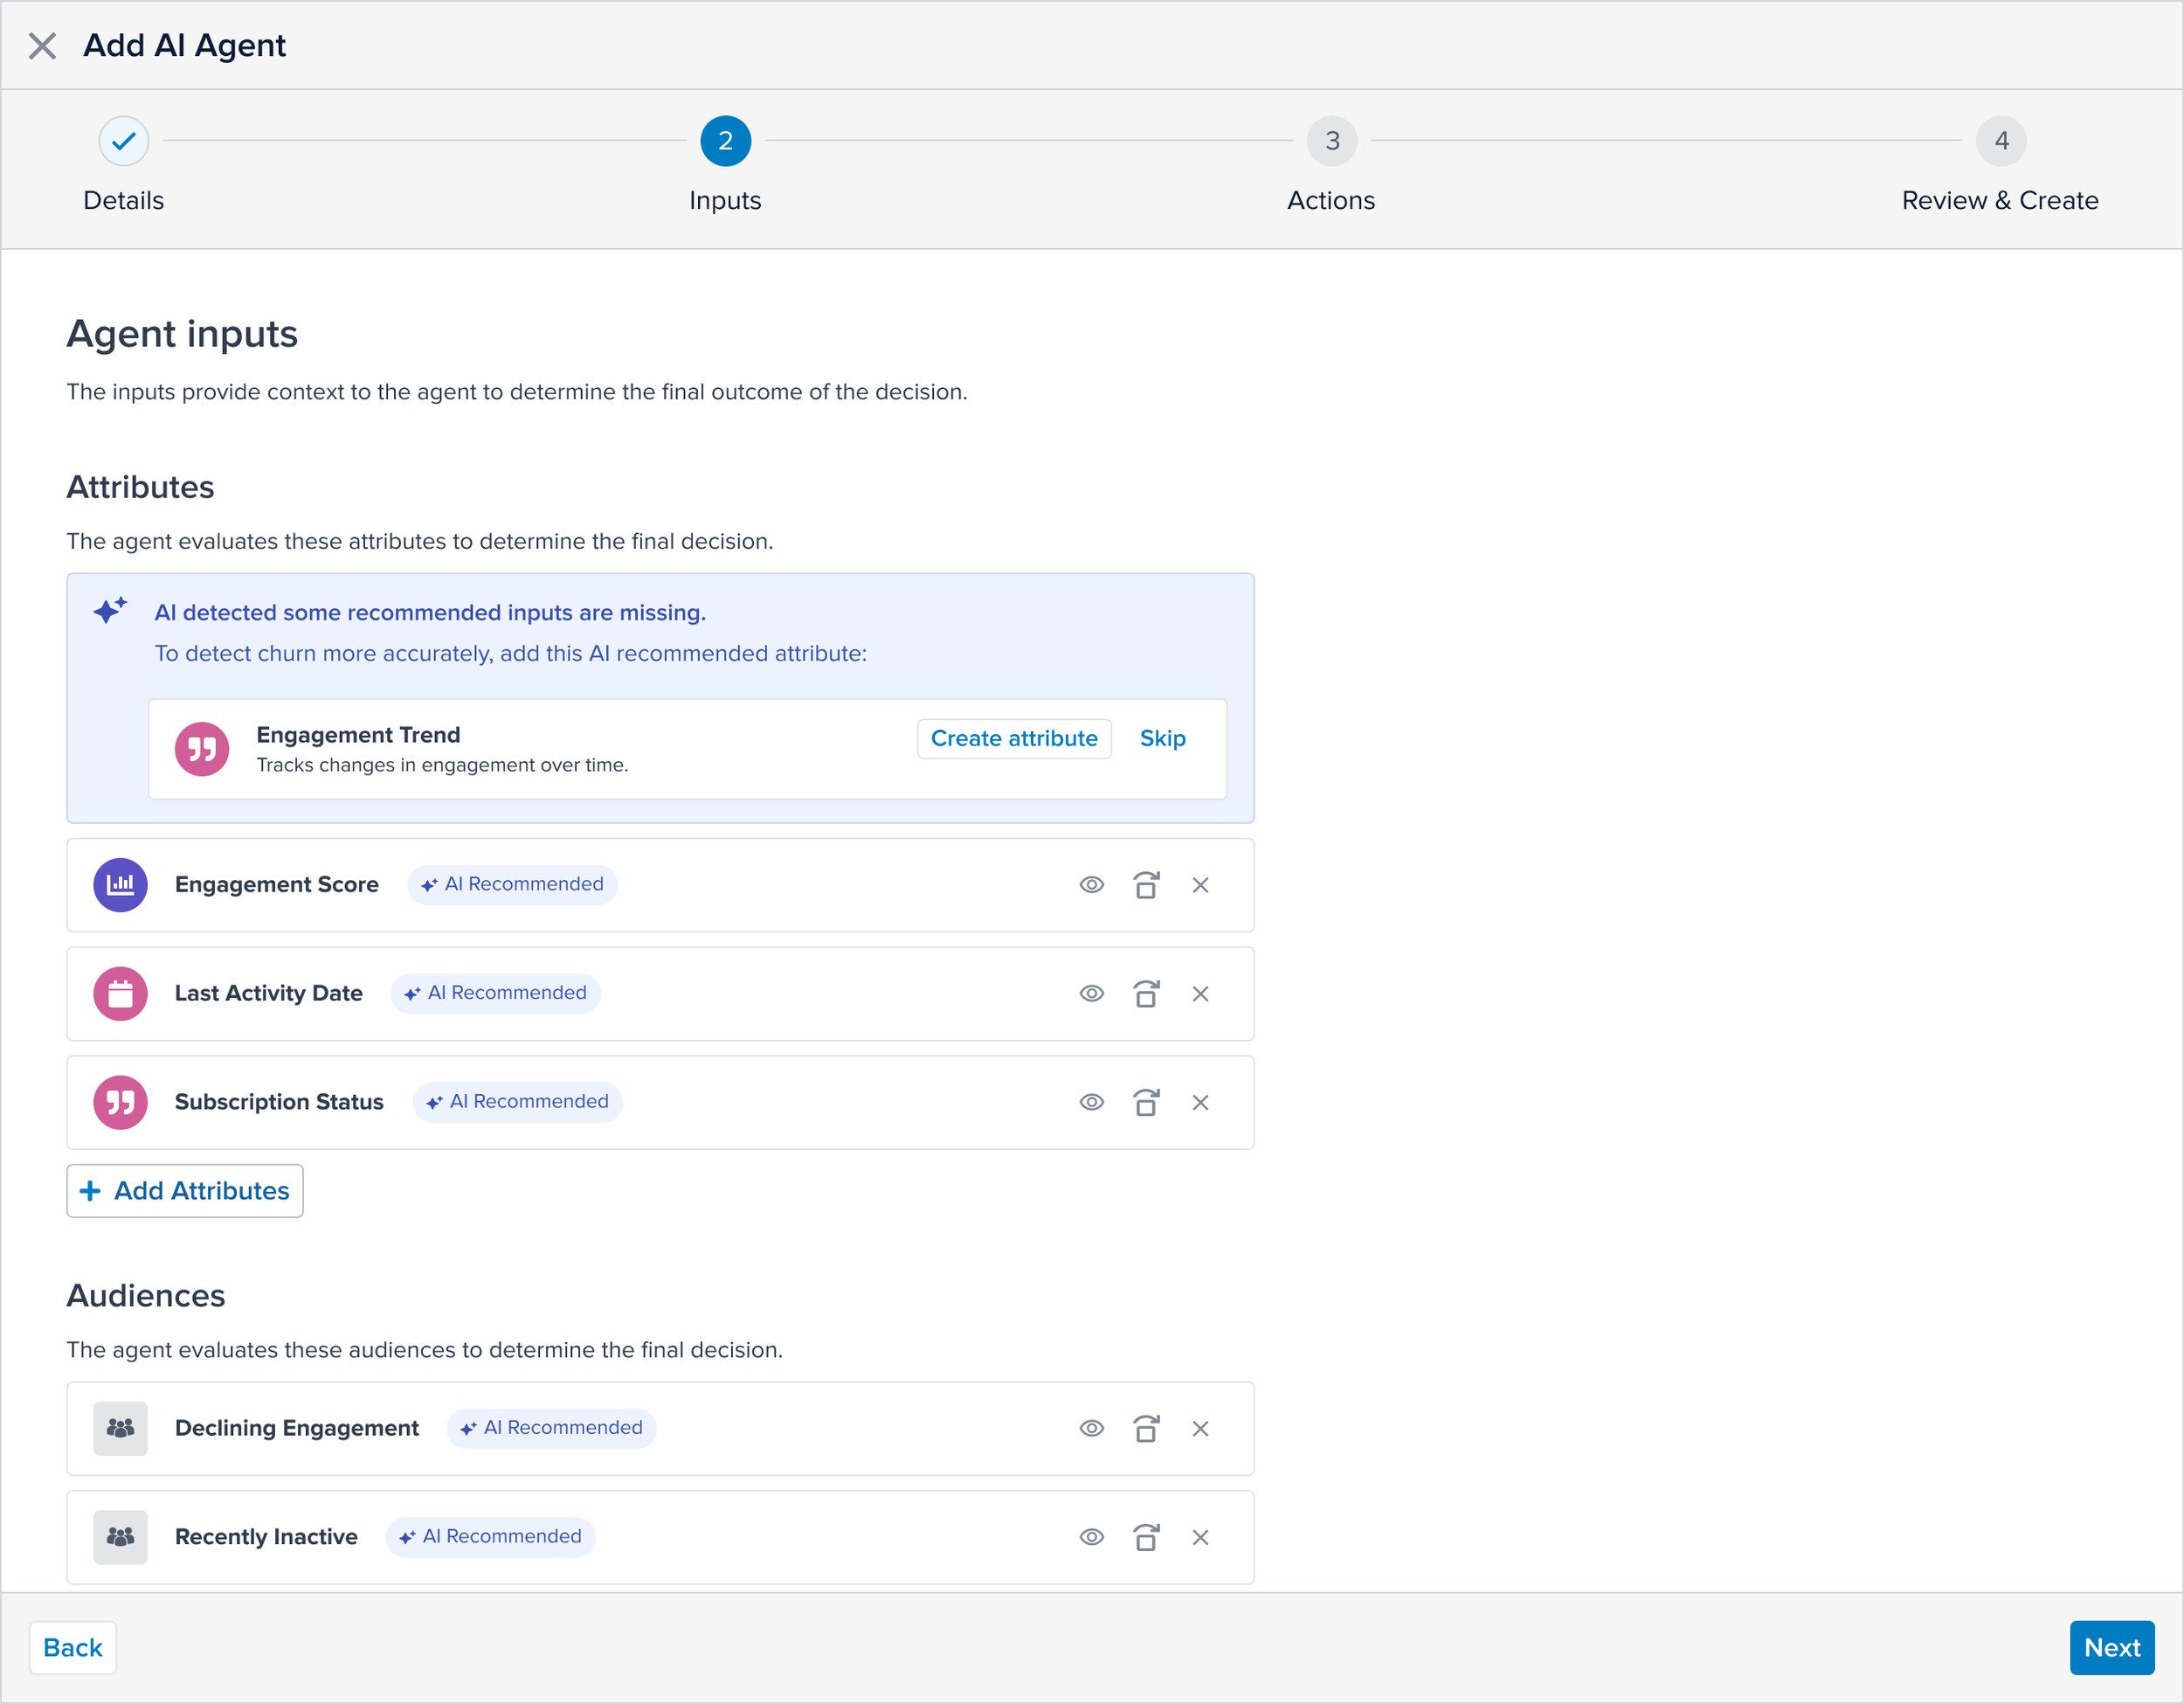Skip the Engagement Trend recommendation
Viewport: 2184px width, 1704px height.
tap(1162, 738)
